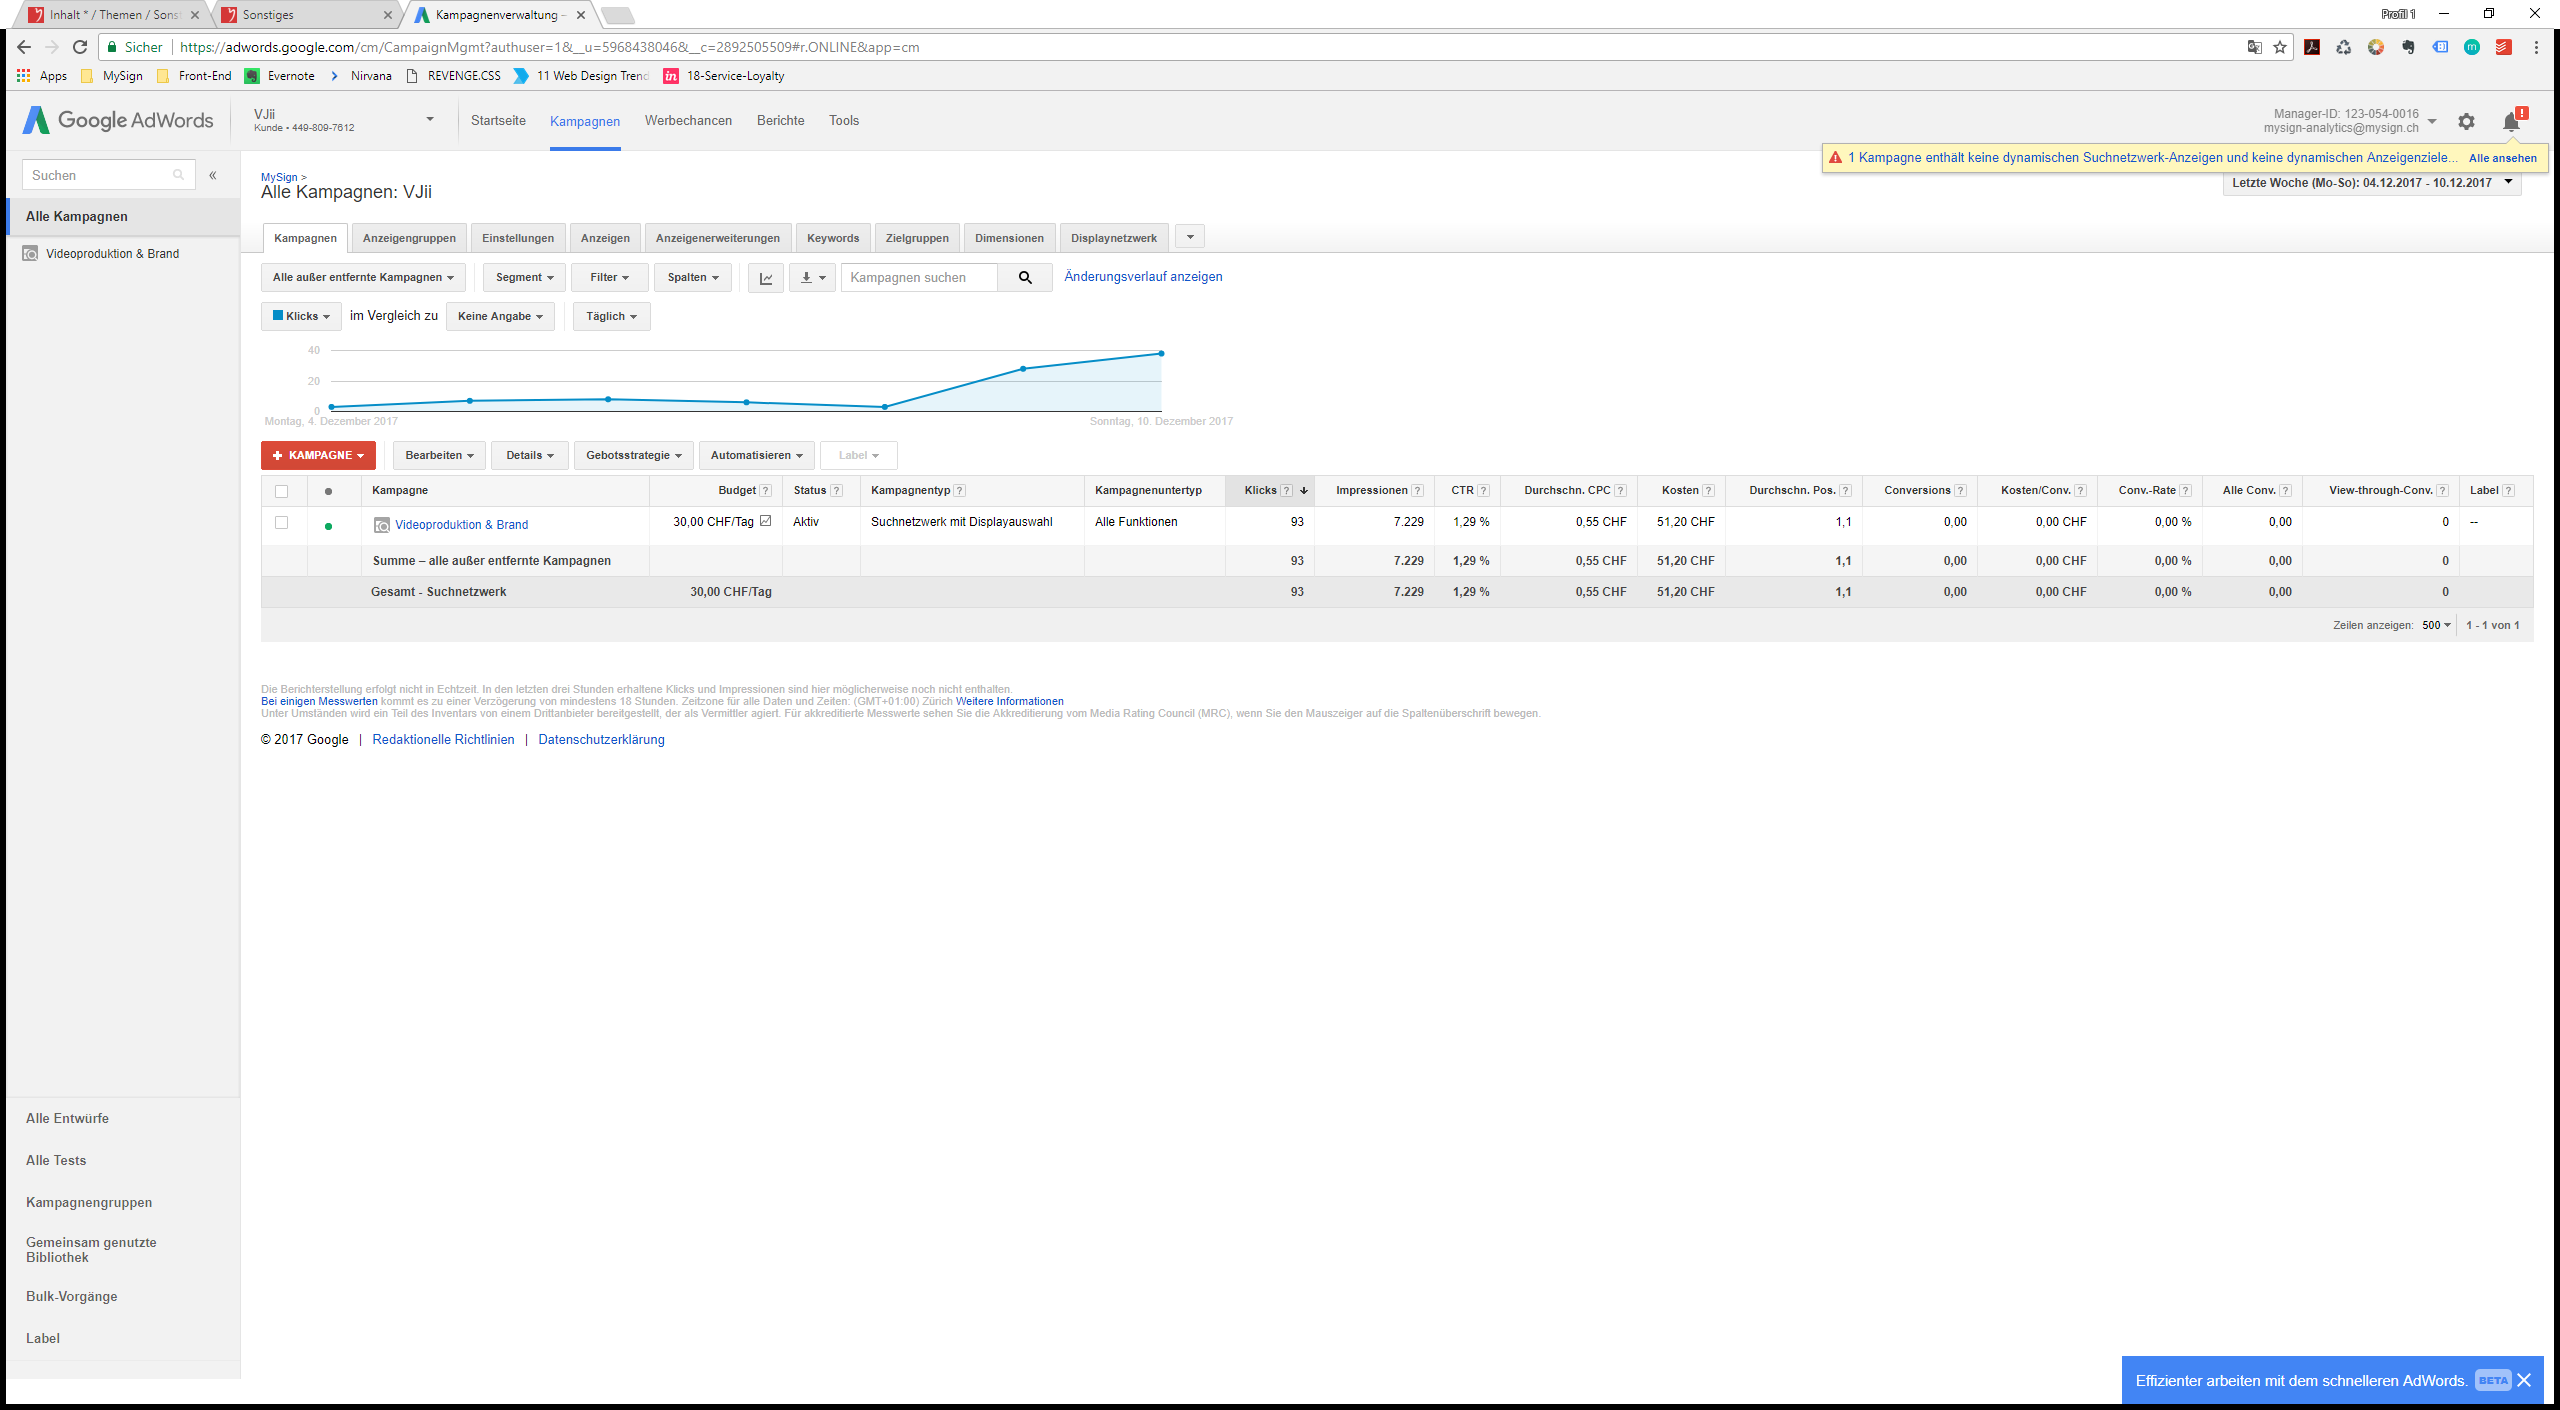Click the campaign search magnifier button

1025,278
